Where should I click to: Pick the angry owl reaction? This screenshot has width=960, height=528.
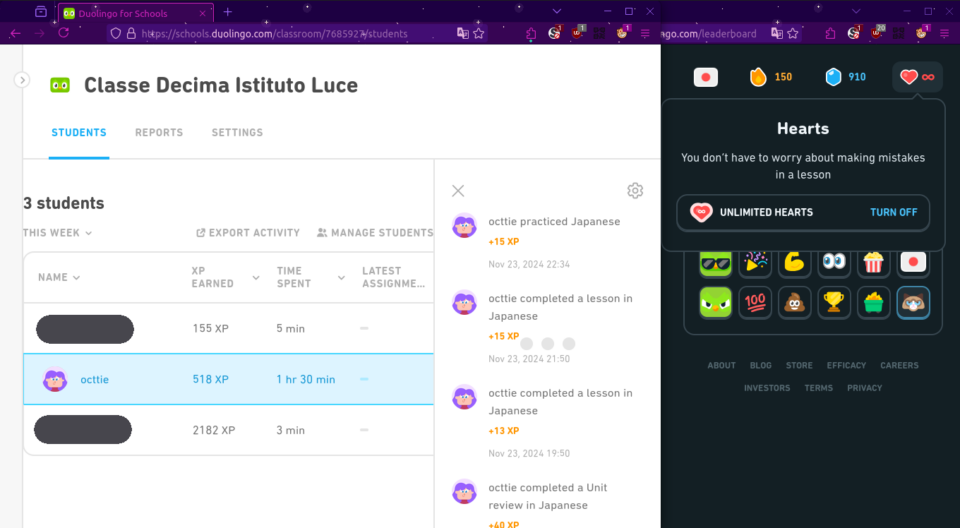point(715,303)
